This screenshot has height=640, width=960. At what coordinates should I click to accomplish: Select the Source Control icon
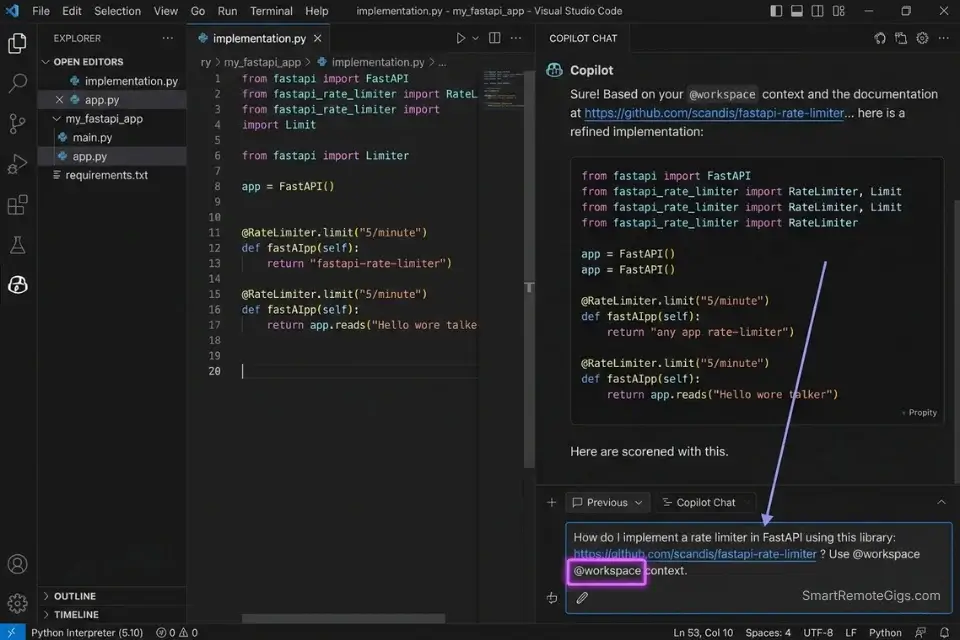pyautogui.click(x=17, y=124)
